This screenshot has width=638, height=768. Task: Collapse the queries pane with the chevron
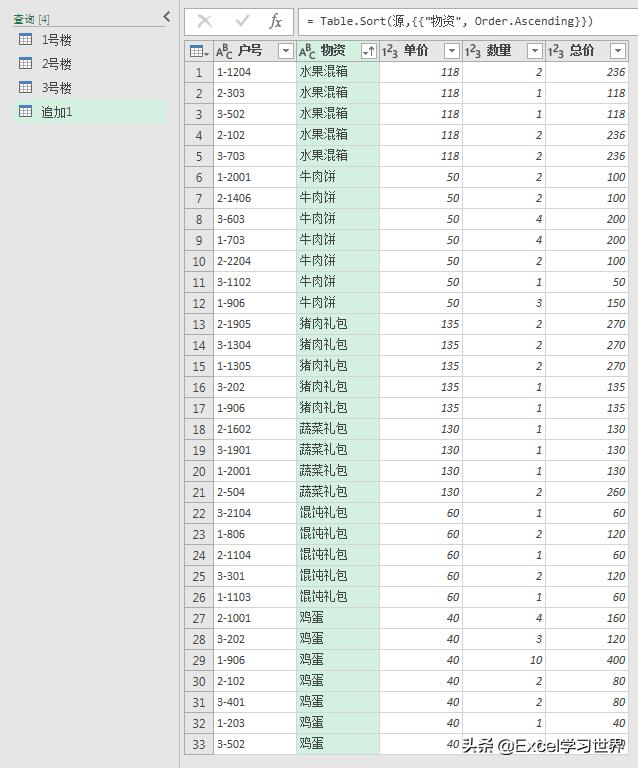pyautogui.click(x=166, y=17)
